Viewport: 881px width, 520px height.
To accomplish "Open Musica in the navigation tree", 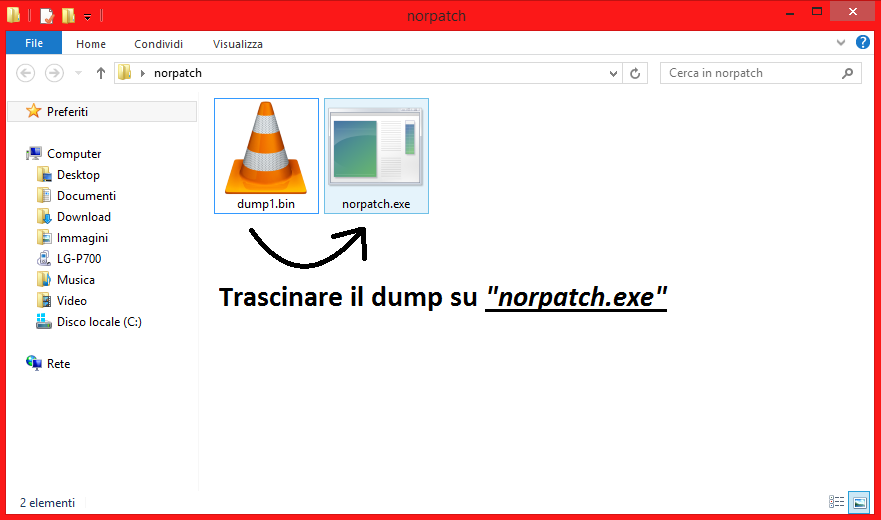I will [75, 279].
